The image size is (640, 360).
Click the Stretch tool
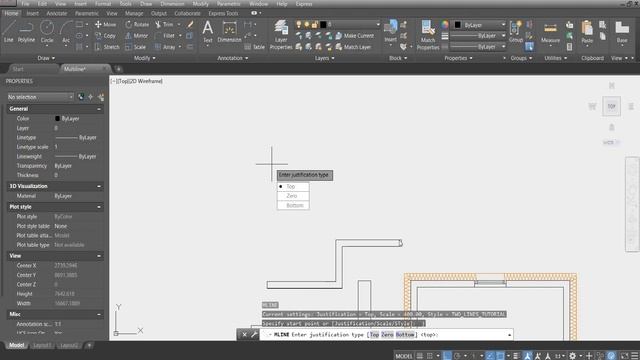(107, 47)
